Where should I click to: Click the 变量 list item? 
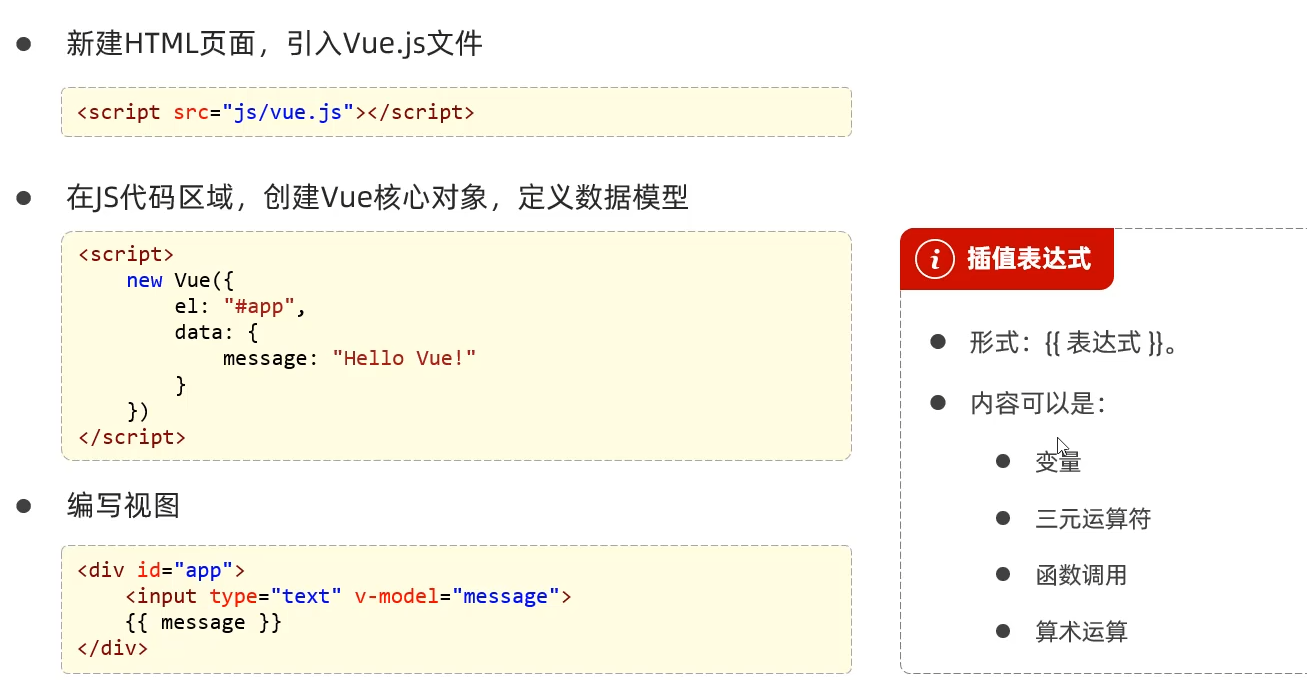[x=1058, y=461]
